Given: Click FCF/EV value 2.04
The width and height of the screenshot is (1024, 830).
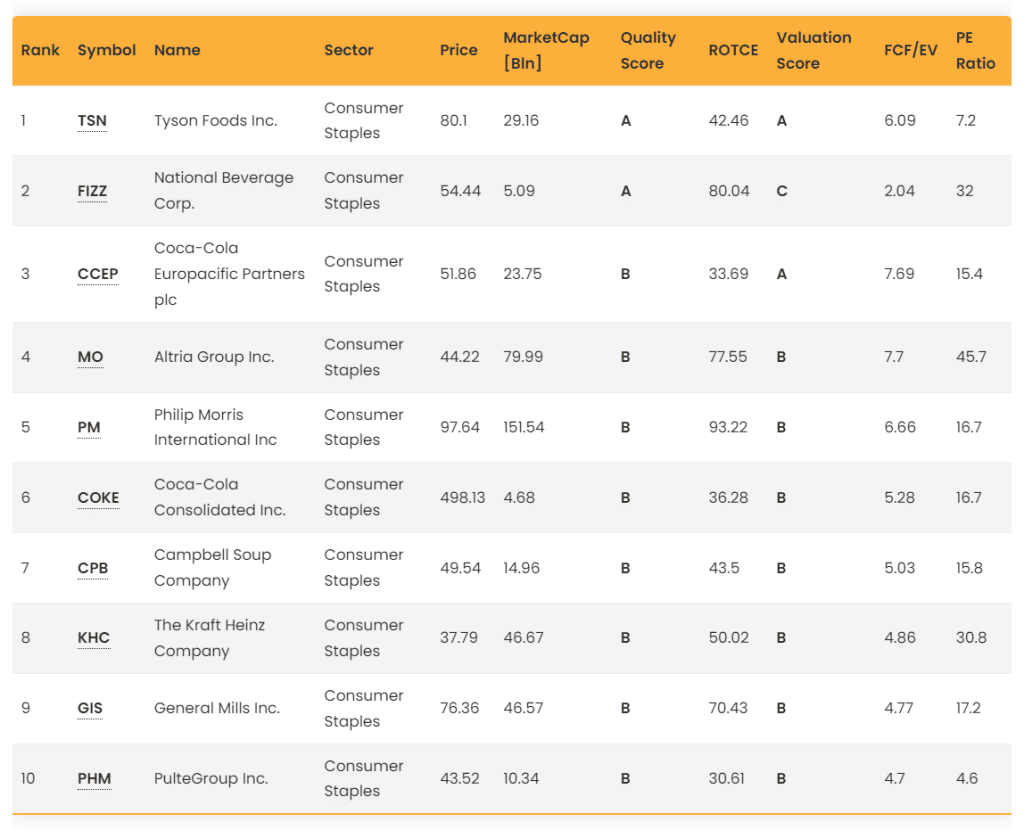Looking at the screenshot, I should coord(899,191).
